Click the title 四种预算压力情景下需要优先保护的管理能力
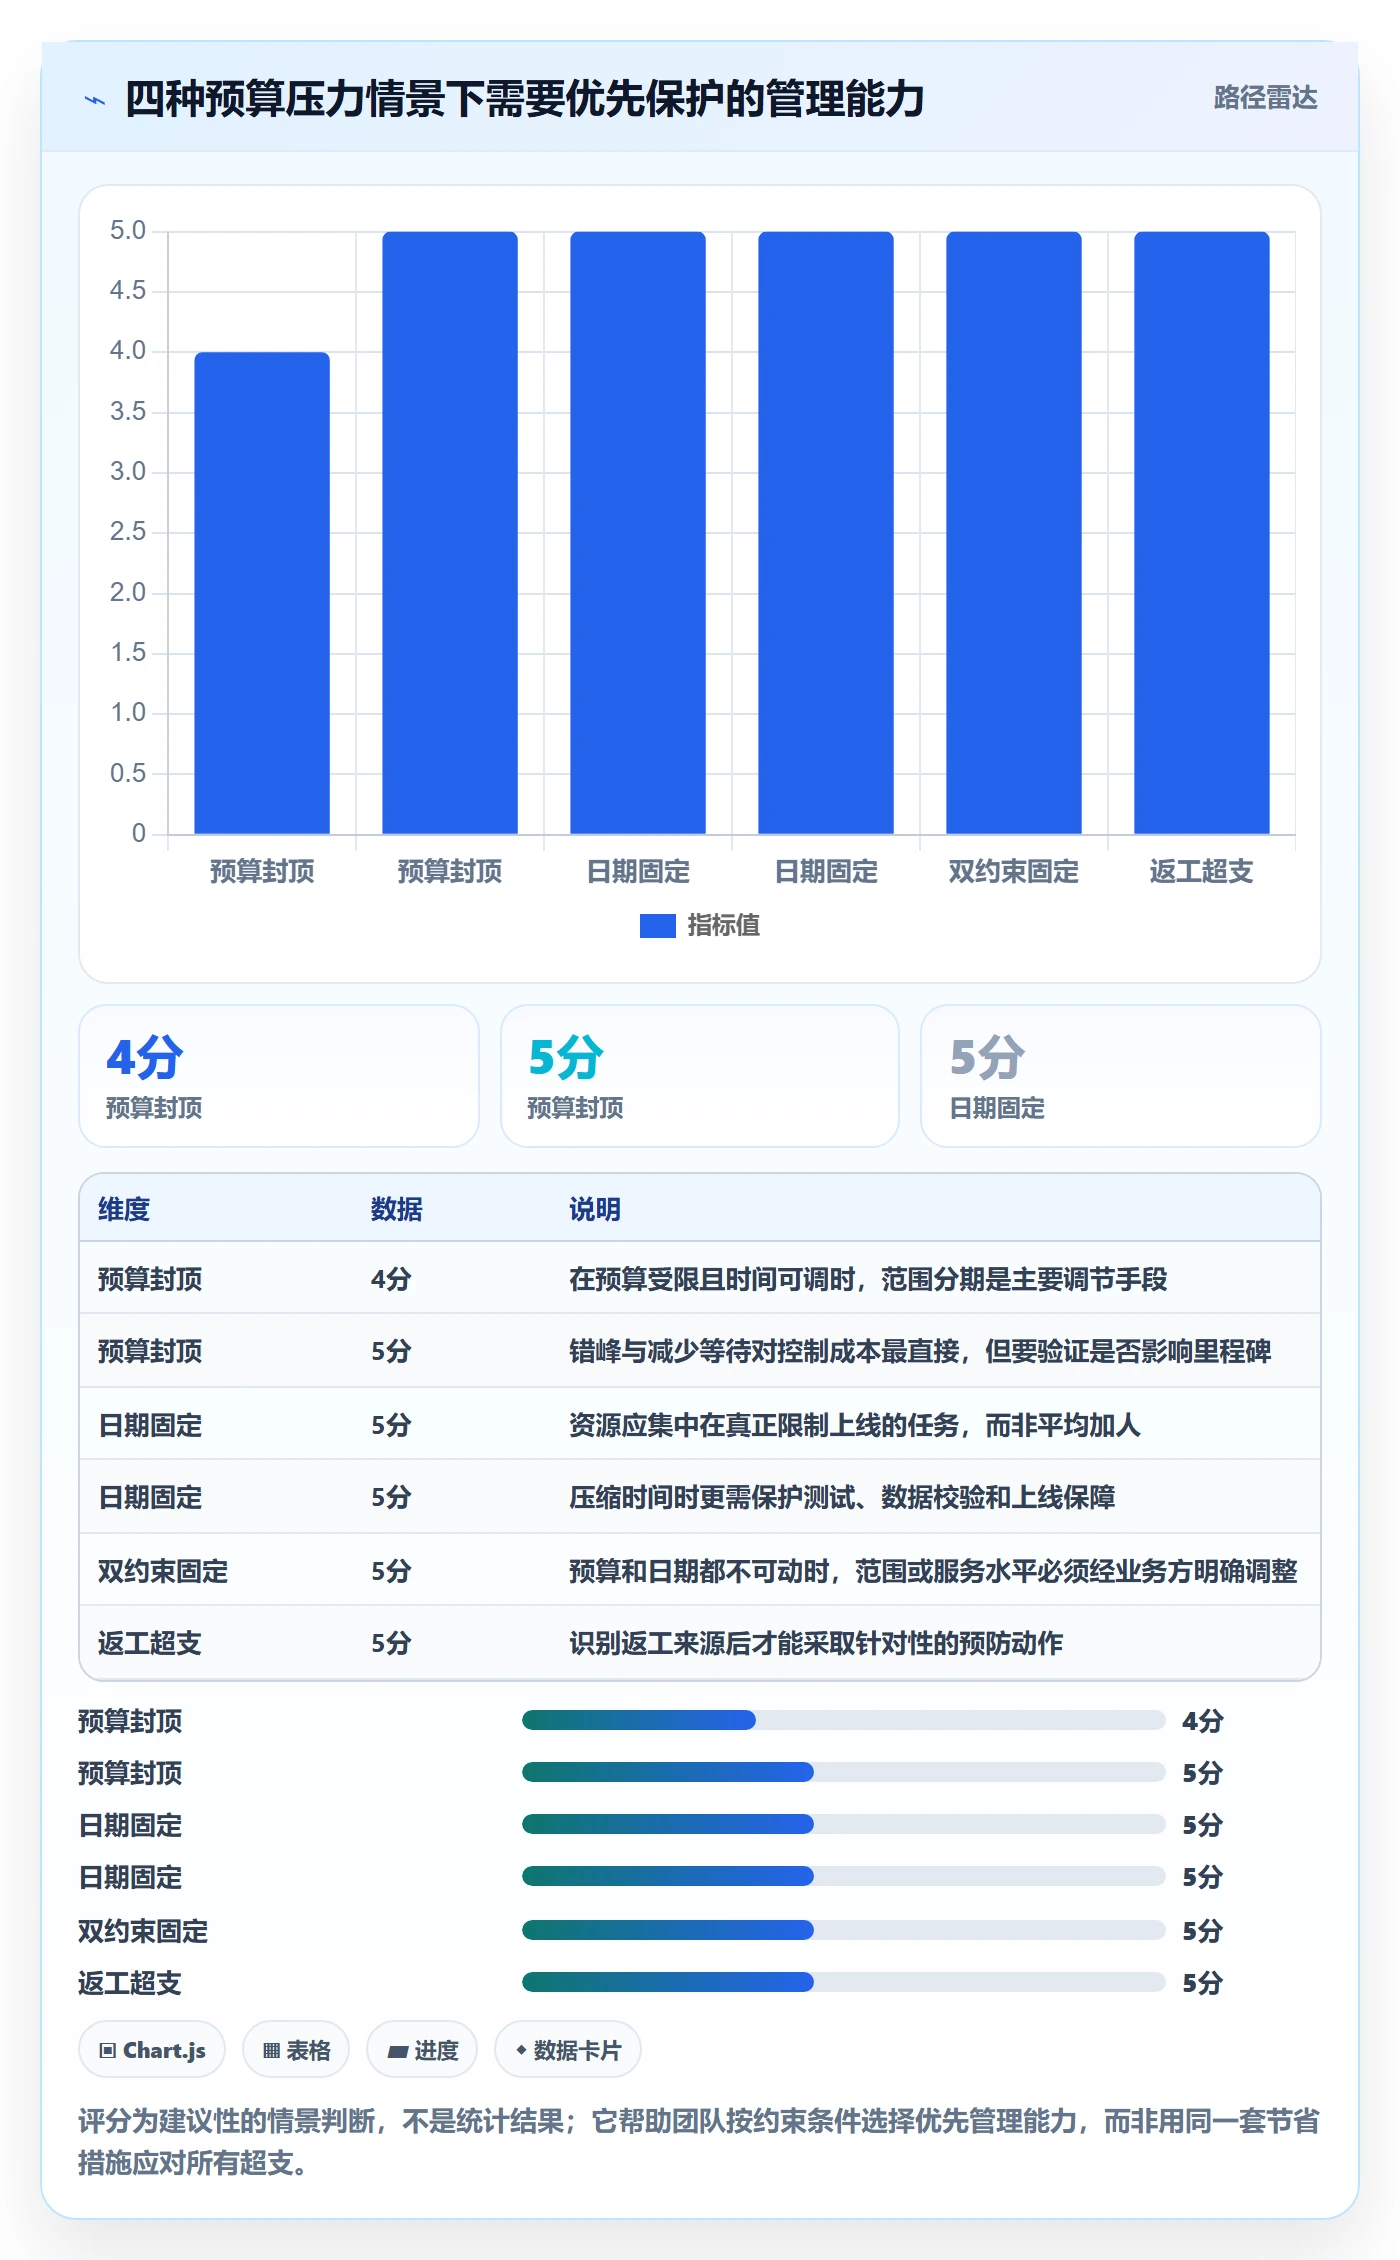Screen dimensions: 1400x2260 coord(525,99)
